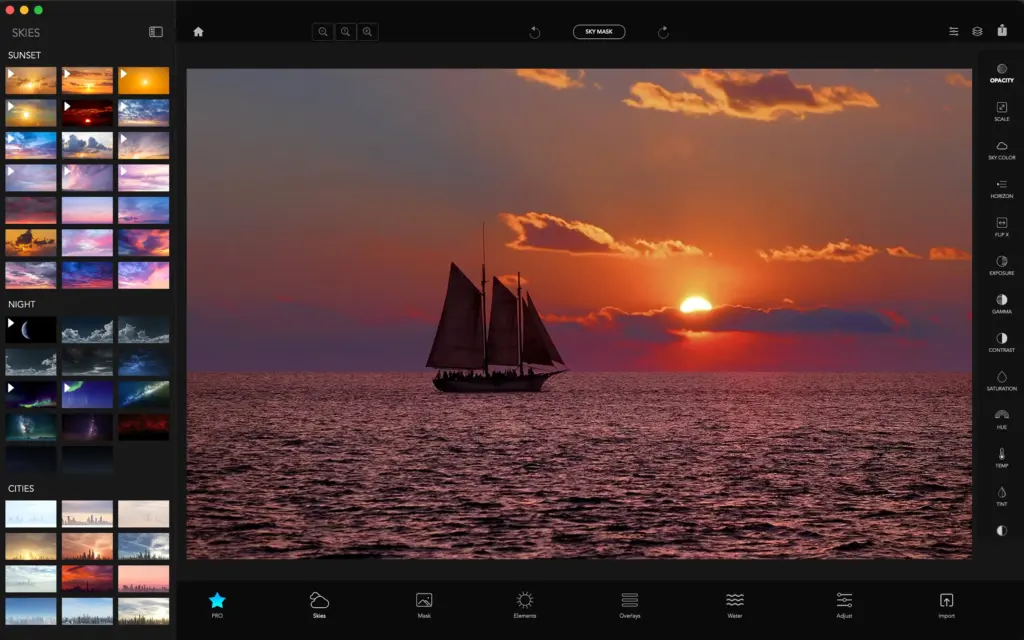Toggle the sidebar panel visibility icon
The image size is (1024, 640).
tap(156, 32)
